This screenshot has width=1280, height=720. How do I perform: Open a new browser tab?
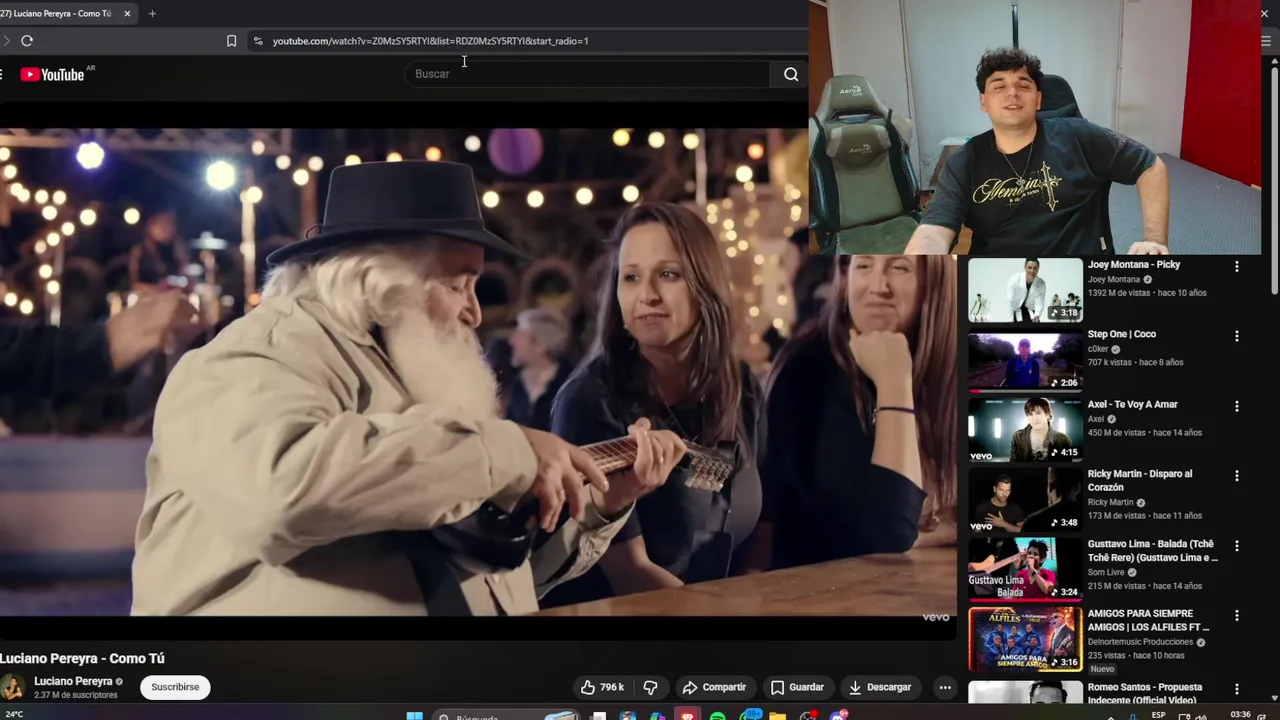point(152,14)
